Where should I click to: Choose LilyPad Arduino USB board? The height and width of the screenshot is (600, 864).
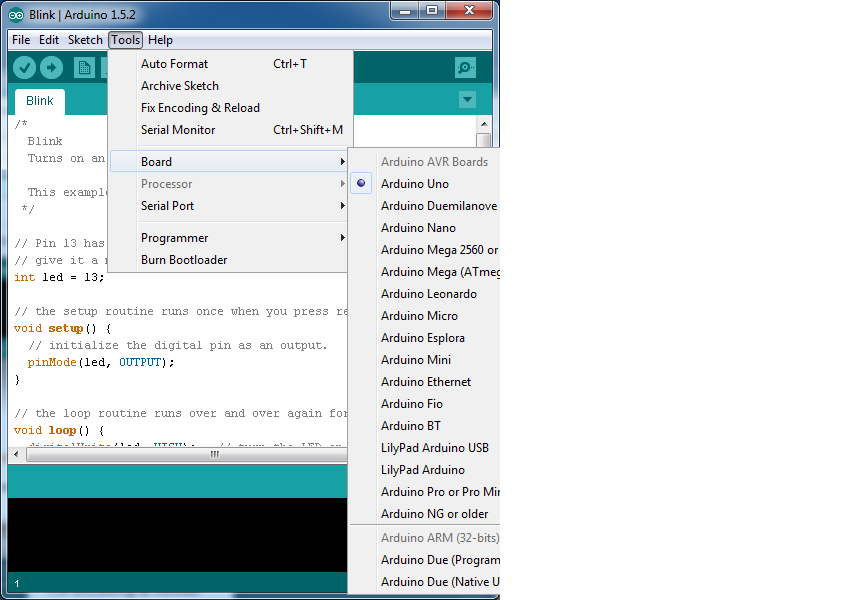click(x=425, y=448)
